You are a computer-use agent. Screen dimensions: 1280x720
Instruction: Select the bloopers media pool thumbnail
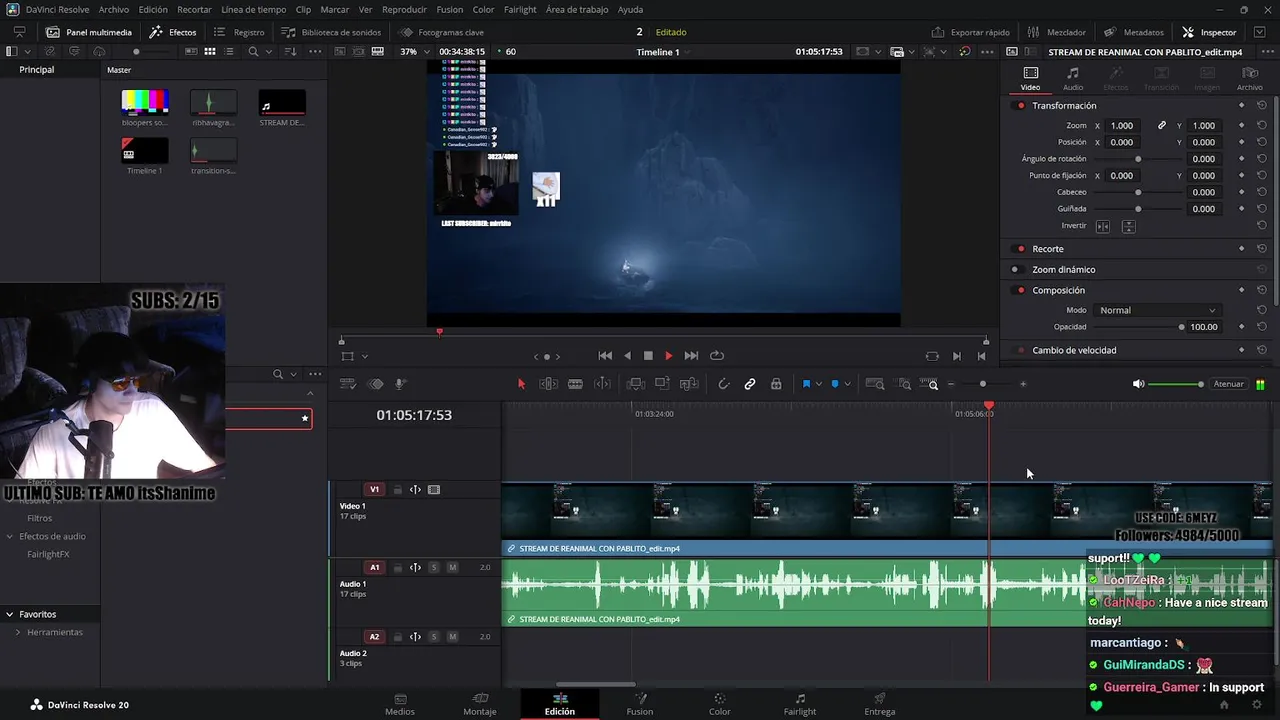145,102
